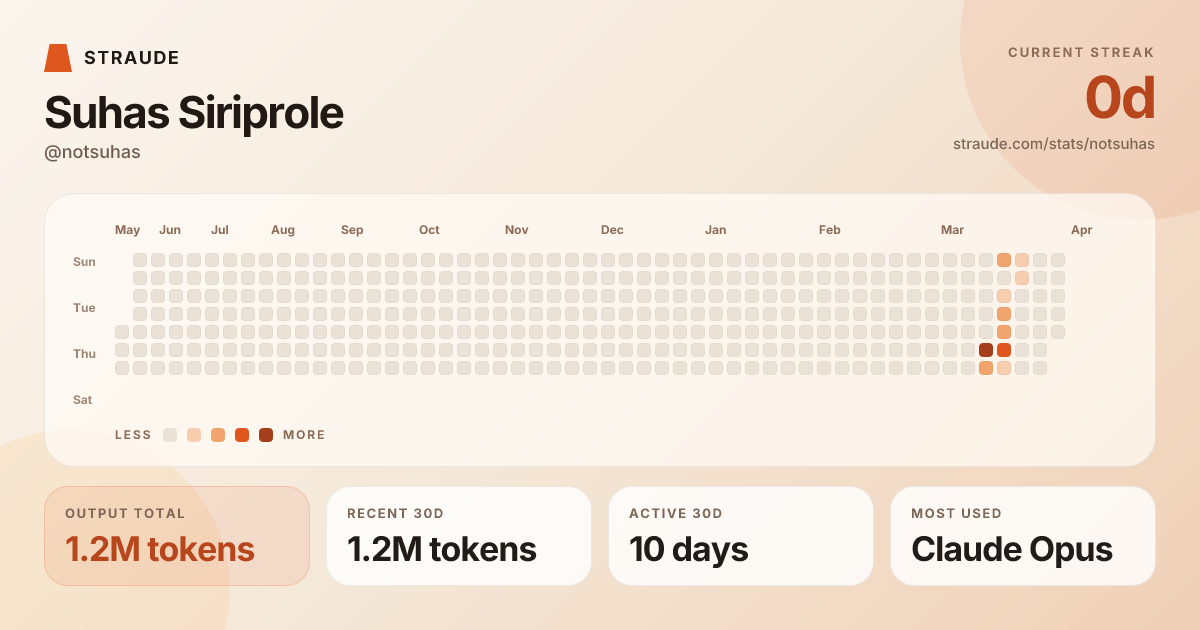
Task: Click the darkest brown legend swatch
Action: pos(266,435)
